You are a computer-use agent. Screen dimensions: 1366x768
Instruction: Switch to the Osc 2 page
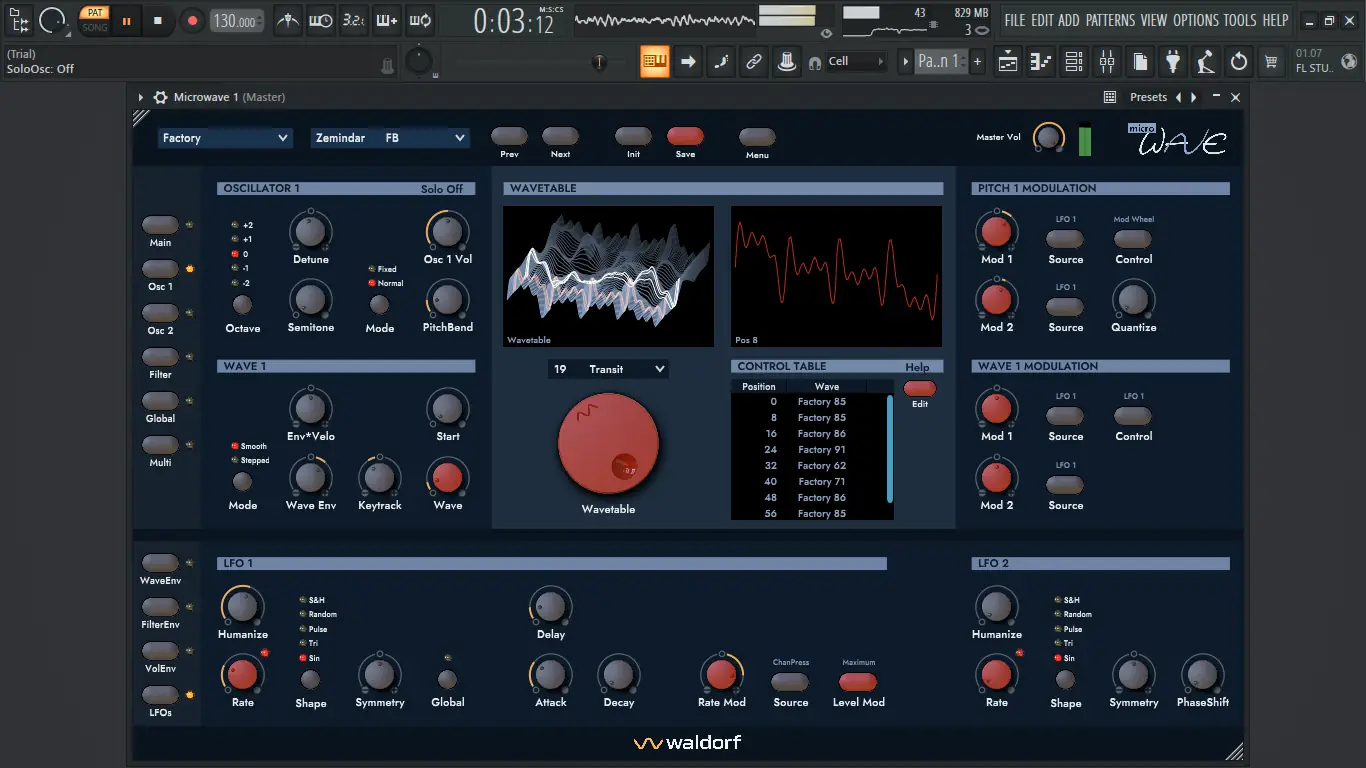(x=160, y=313)
